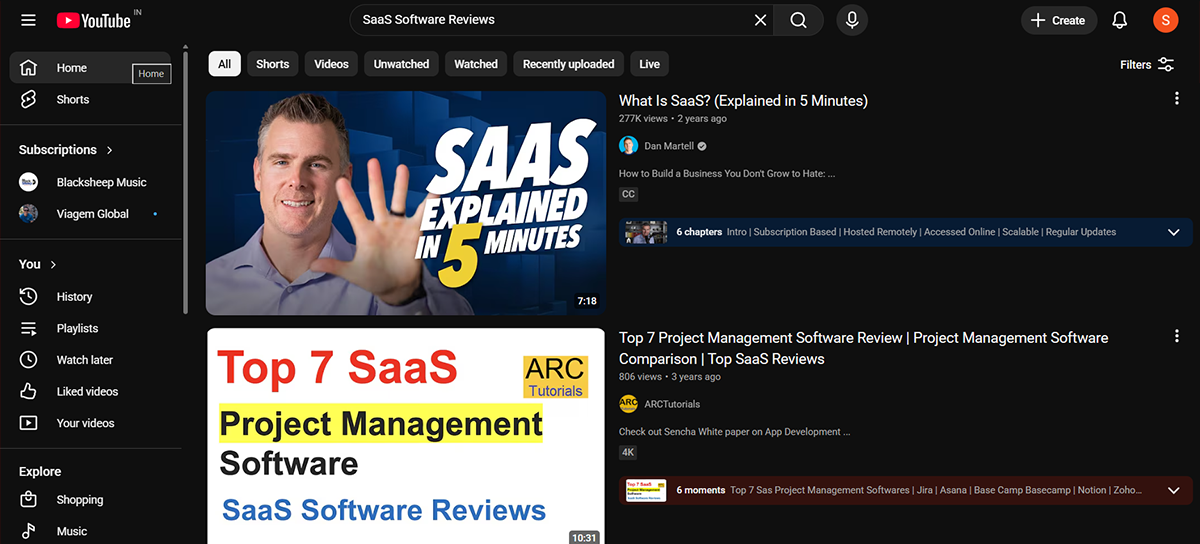1200x544 pixels.
Task: Click the sidebar scrollbar
Action: 185,180
